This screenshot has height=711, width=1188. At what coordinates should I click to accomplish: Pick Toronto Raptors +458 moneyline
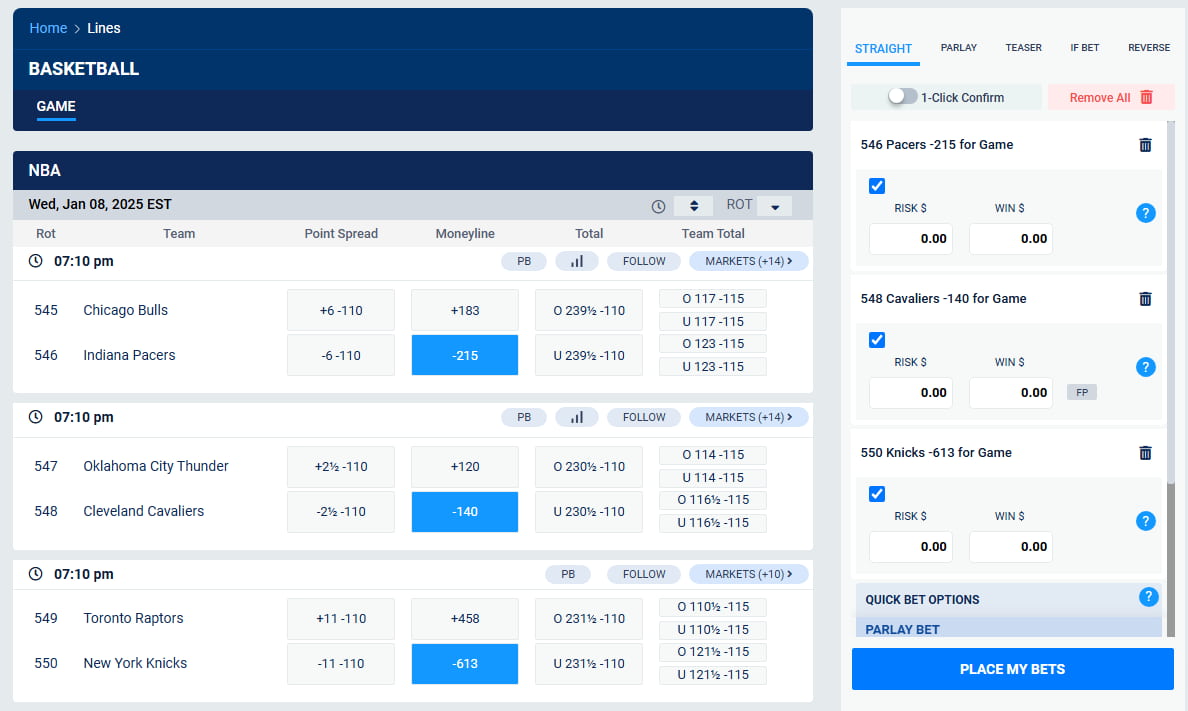click(x=464, y=619)
